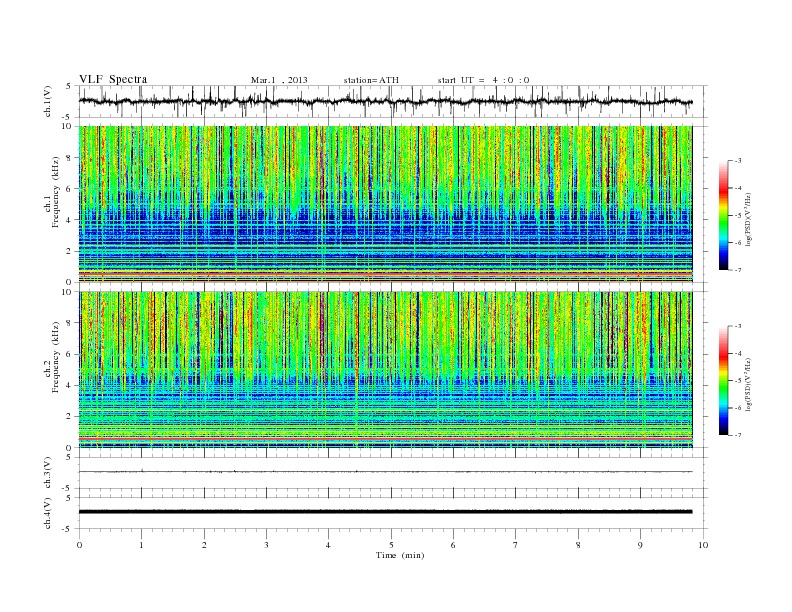Click the "station=ATH" header label

371,80
